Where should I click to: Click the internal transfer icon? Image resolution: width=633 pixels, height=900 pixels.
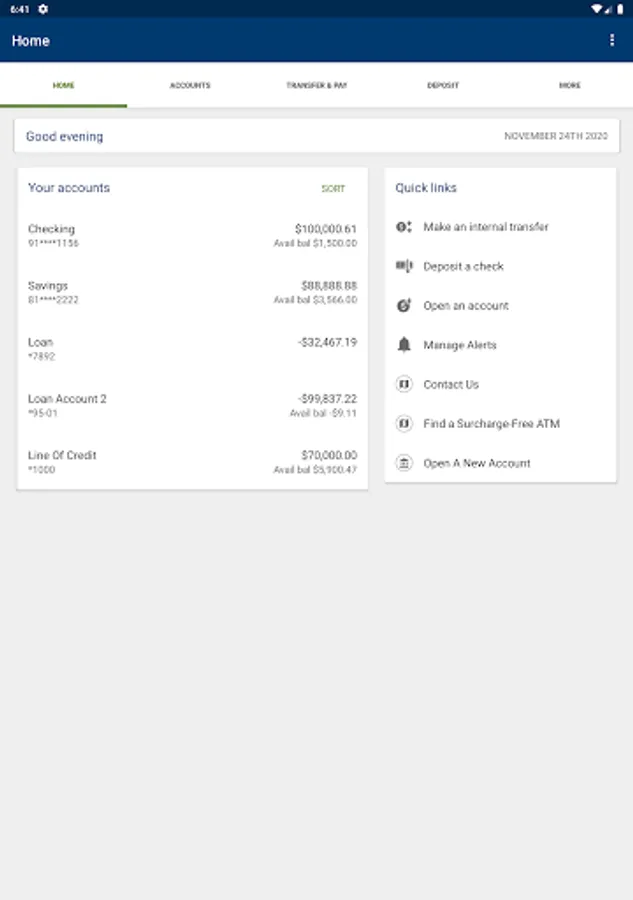(404, 227)
